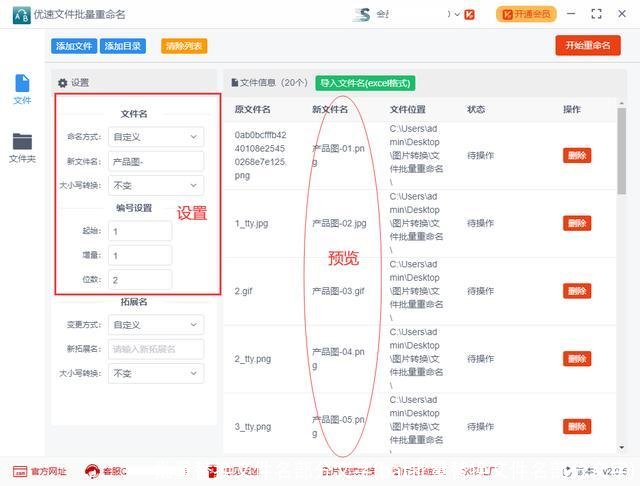Click the 新文件名 input with 产品图-
The image size is (640, 486).
pos(156,162)
